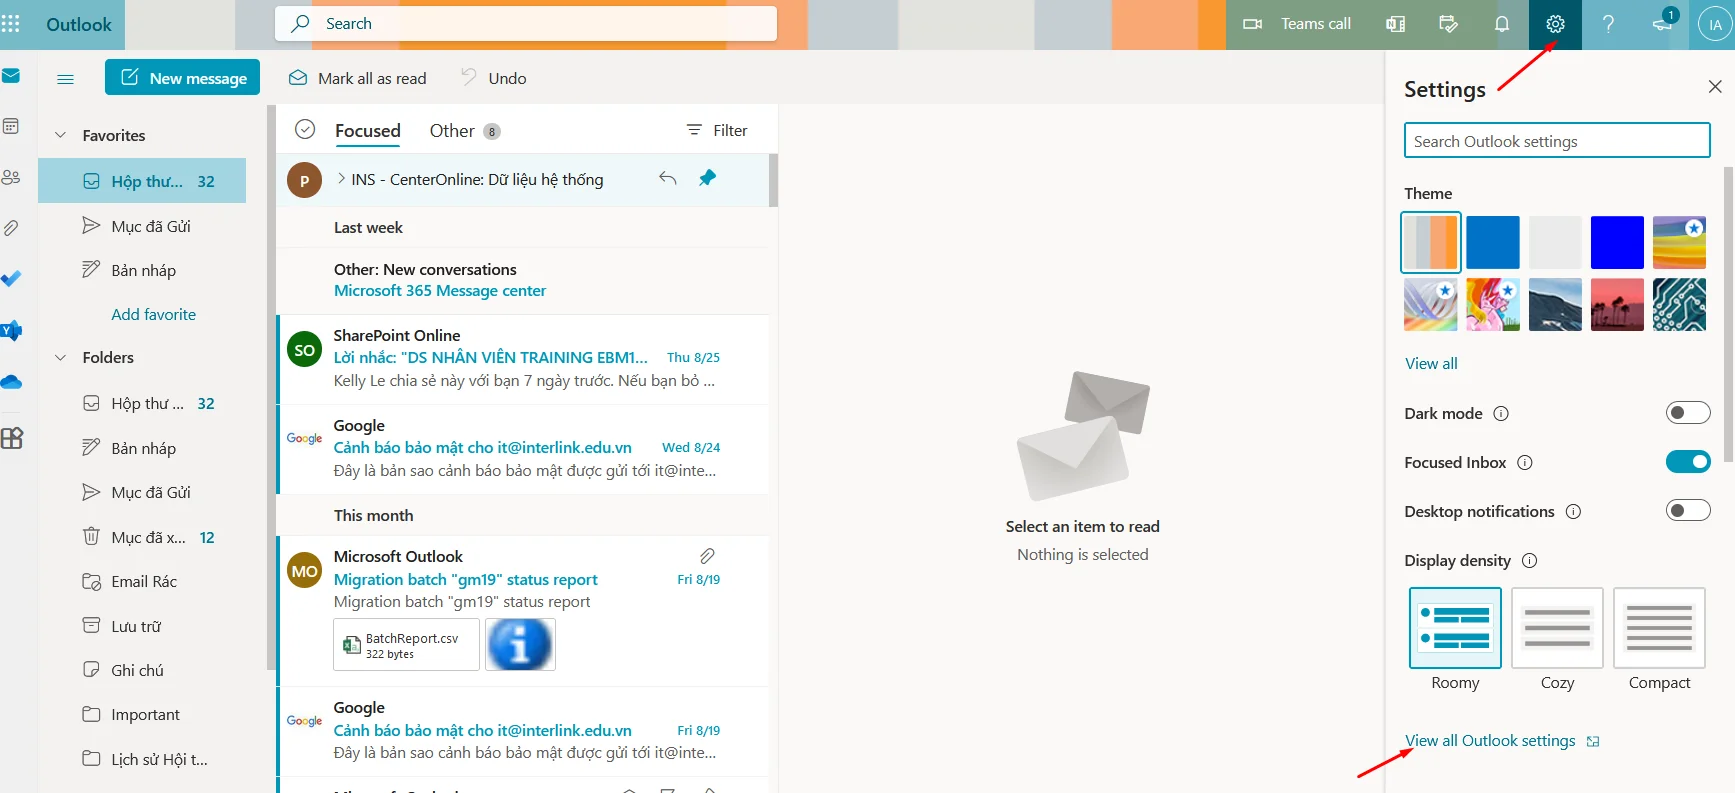
Task: Open the My Day calendar-check icon
Action: (1448, 24)
